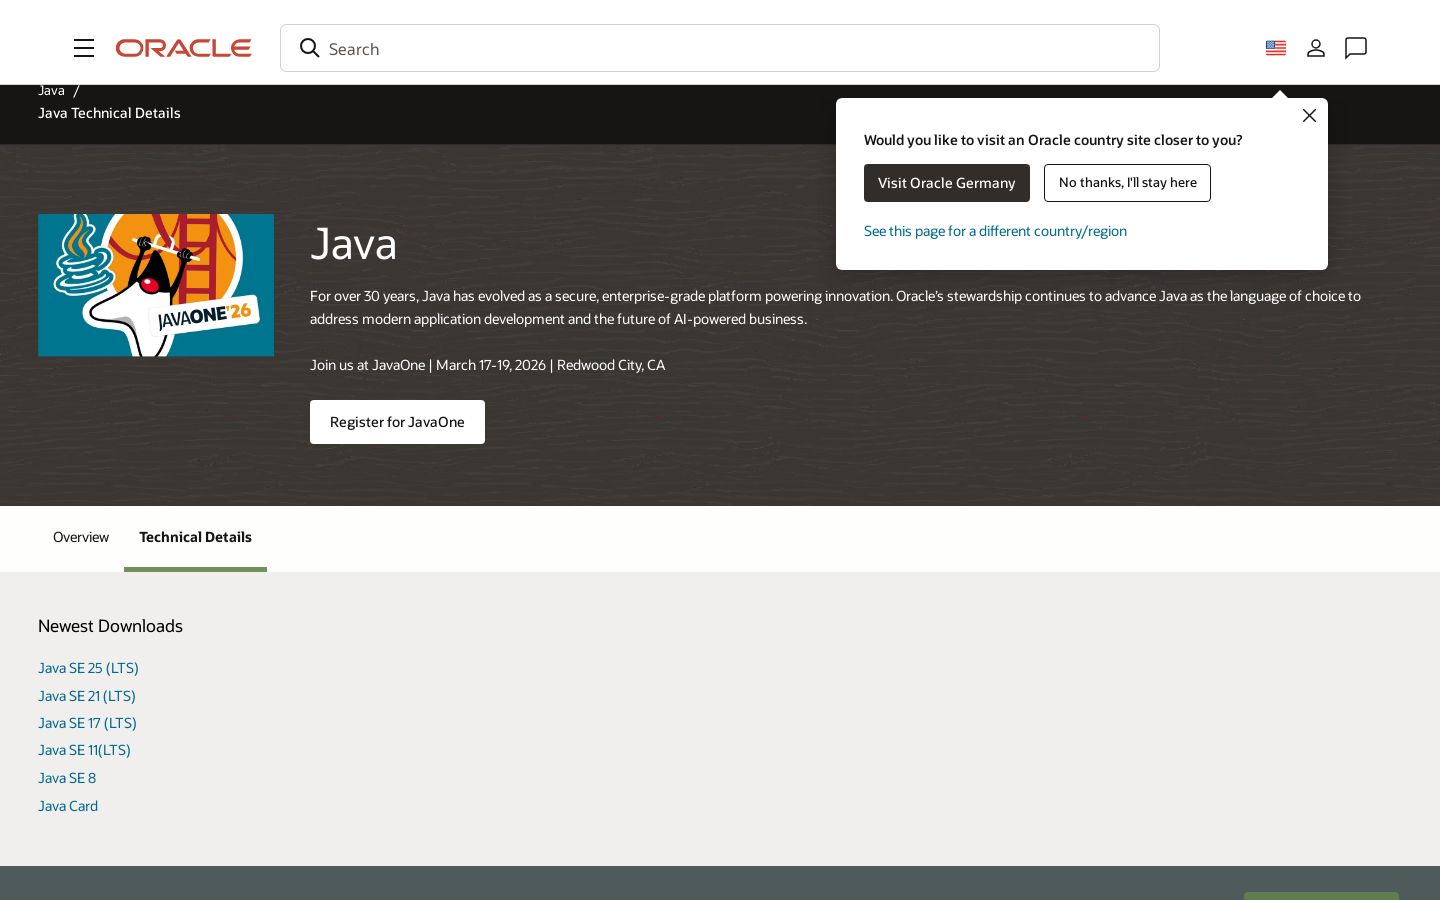Click the Java breadcrumb link
This screenshot has width=1440, height=900.
coord(51,91)
